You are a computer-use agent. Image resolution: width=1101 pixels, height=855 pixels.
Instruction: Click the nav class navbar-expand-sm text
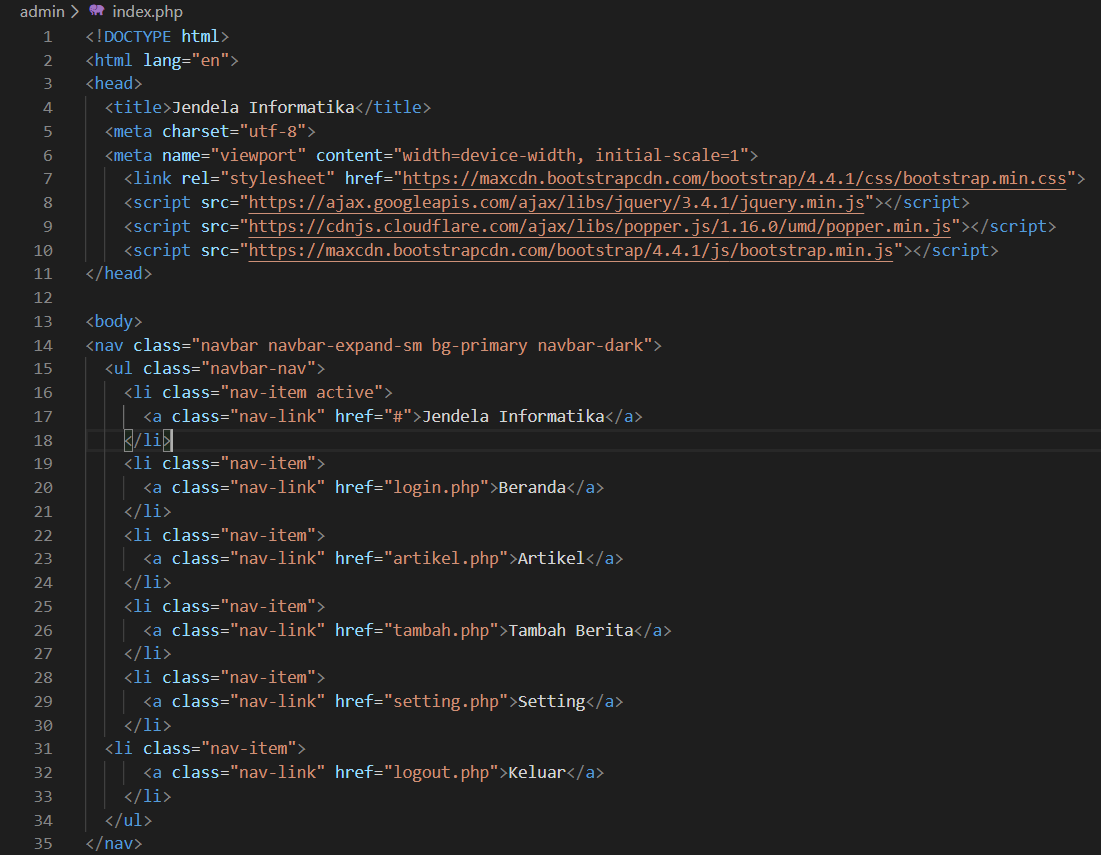coord(345,345)
